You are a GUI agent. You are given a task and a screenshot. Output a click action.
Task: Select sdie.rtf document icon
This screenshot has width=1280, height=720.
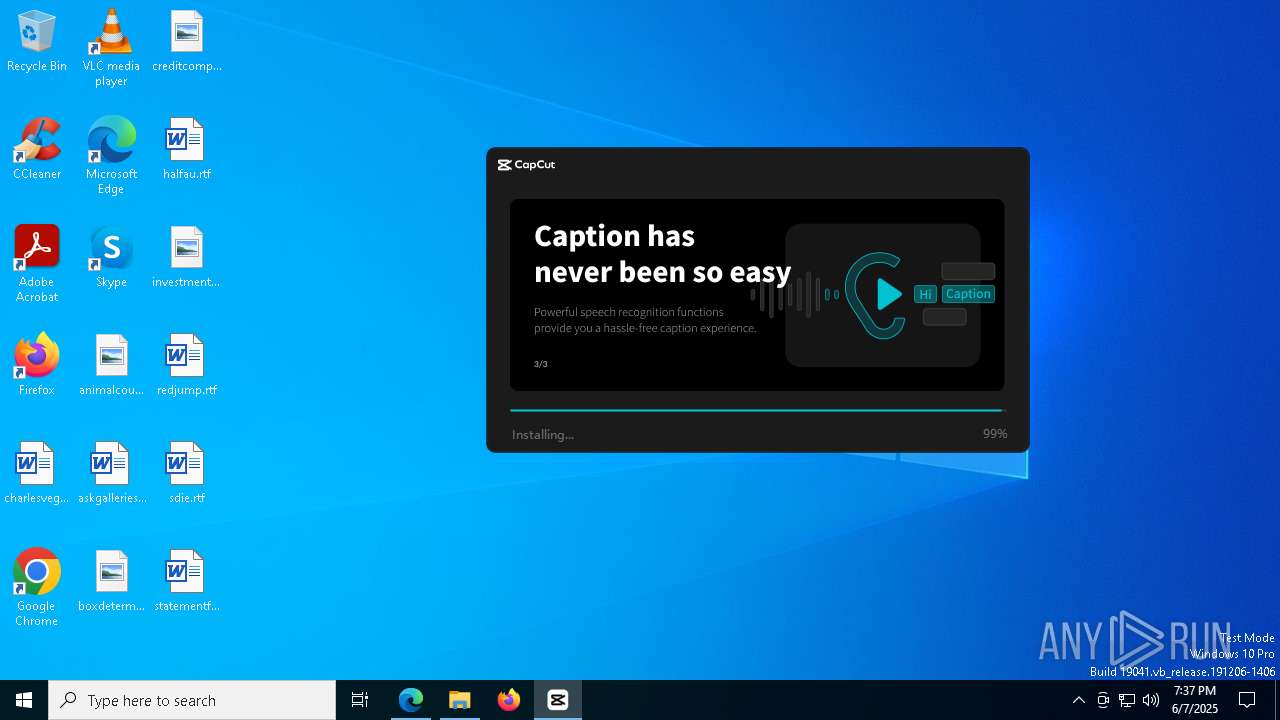(187, 473)
